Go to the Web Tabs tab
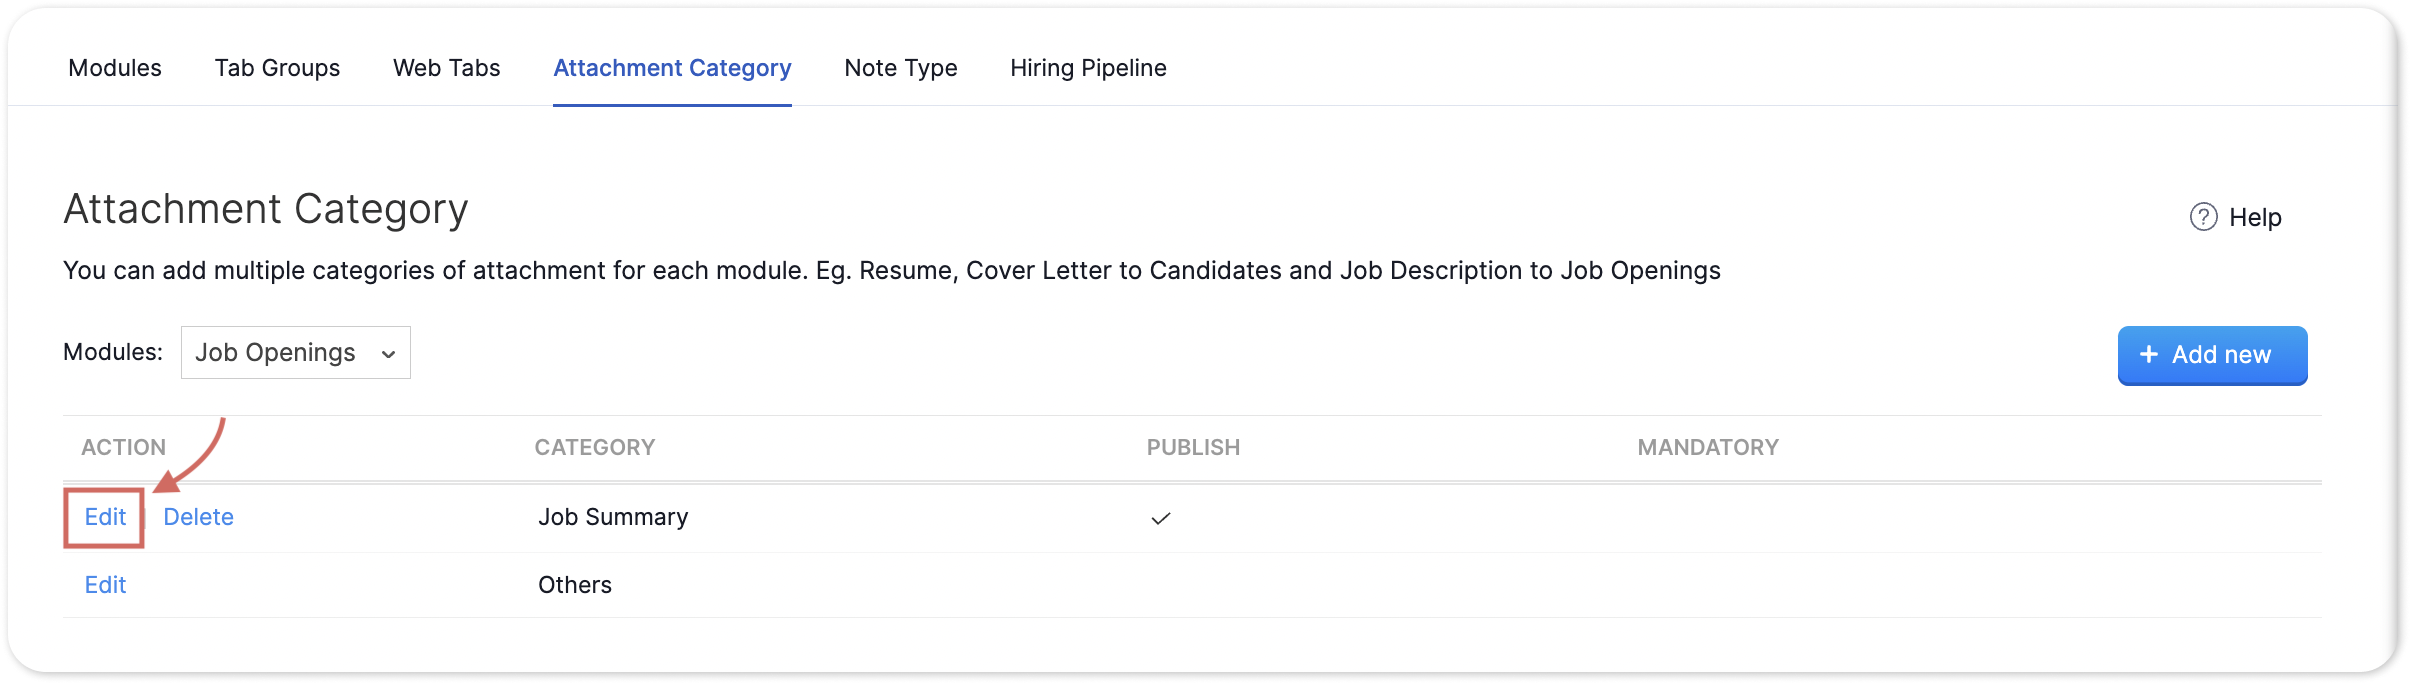This screenshot has width=2410, height=684. point(446,68)
